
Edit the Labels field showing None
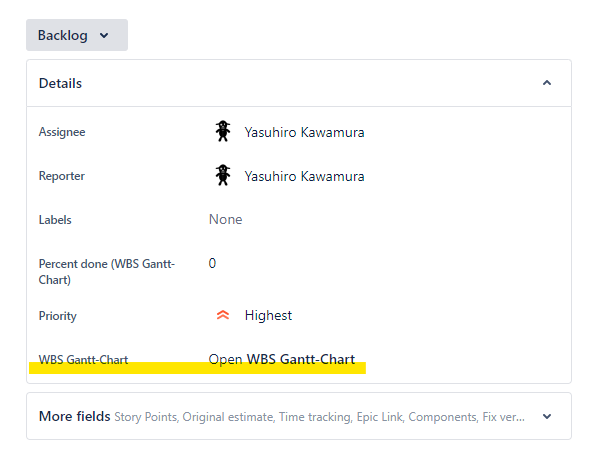(x=225, y=219)
